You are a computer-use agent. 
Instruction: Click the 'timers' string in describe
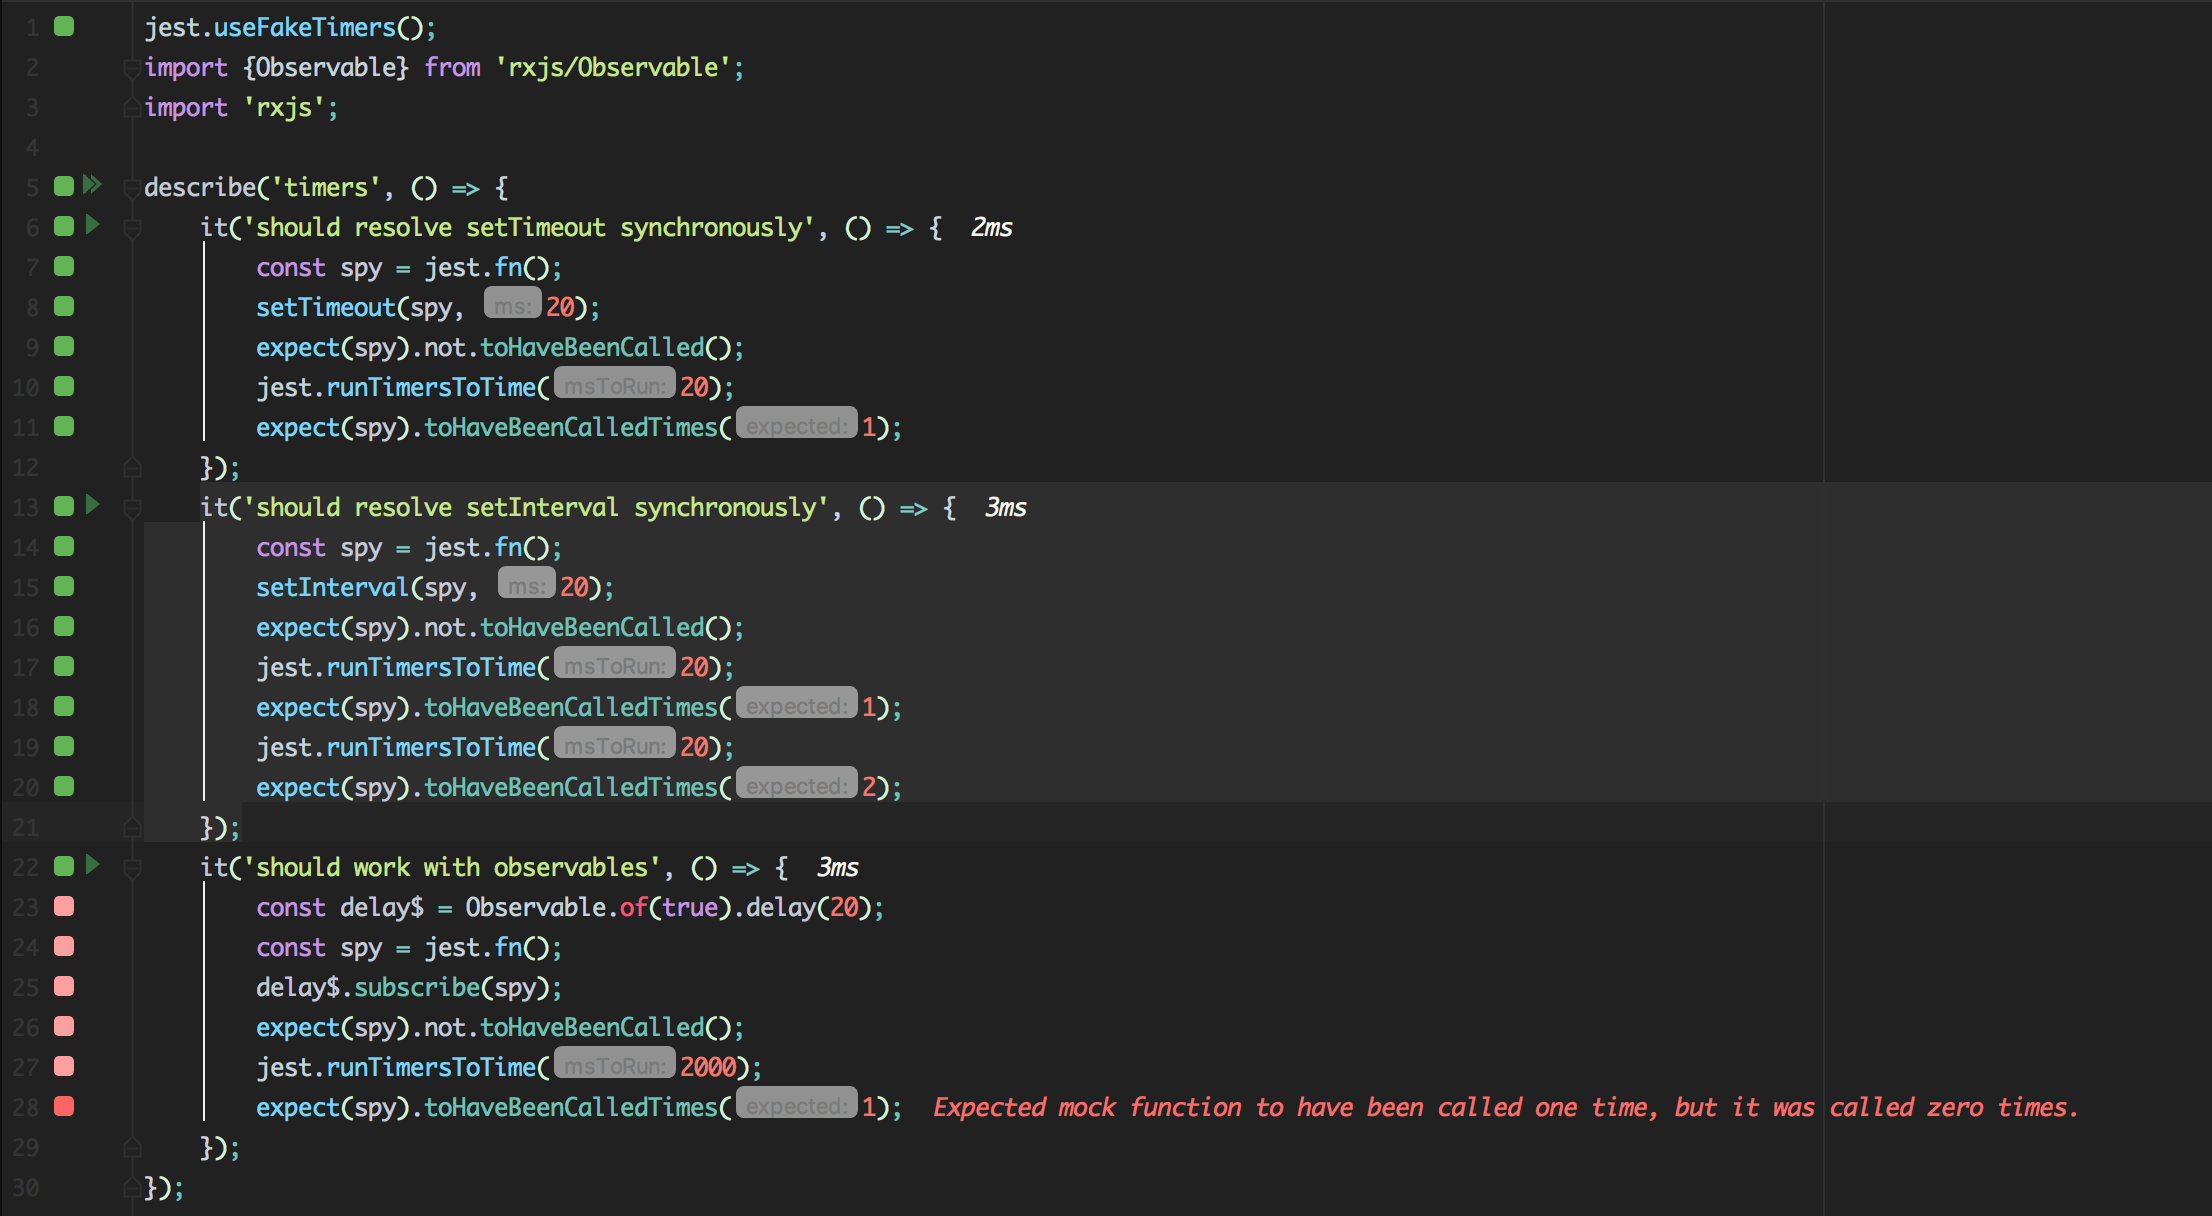(x=326, y=187)
